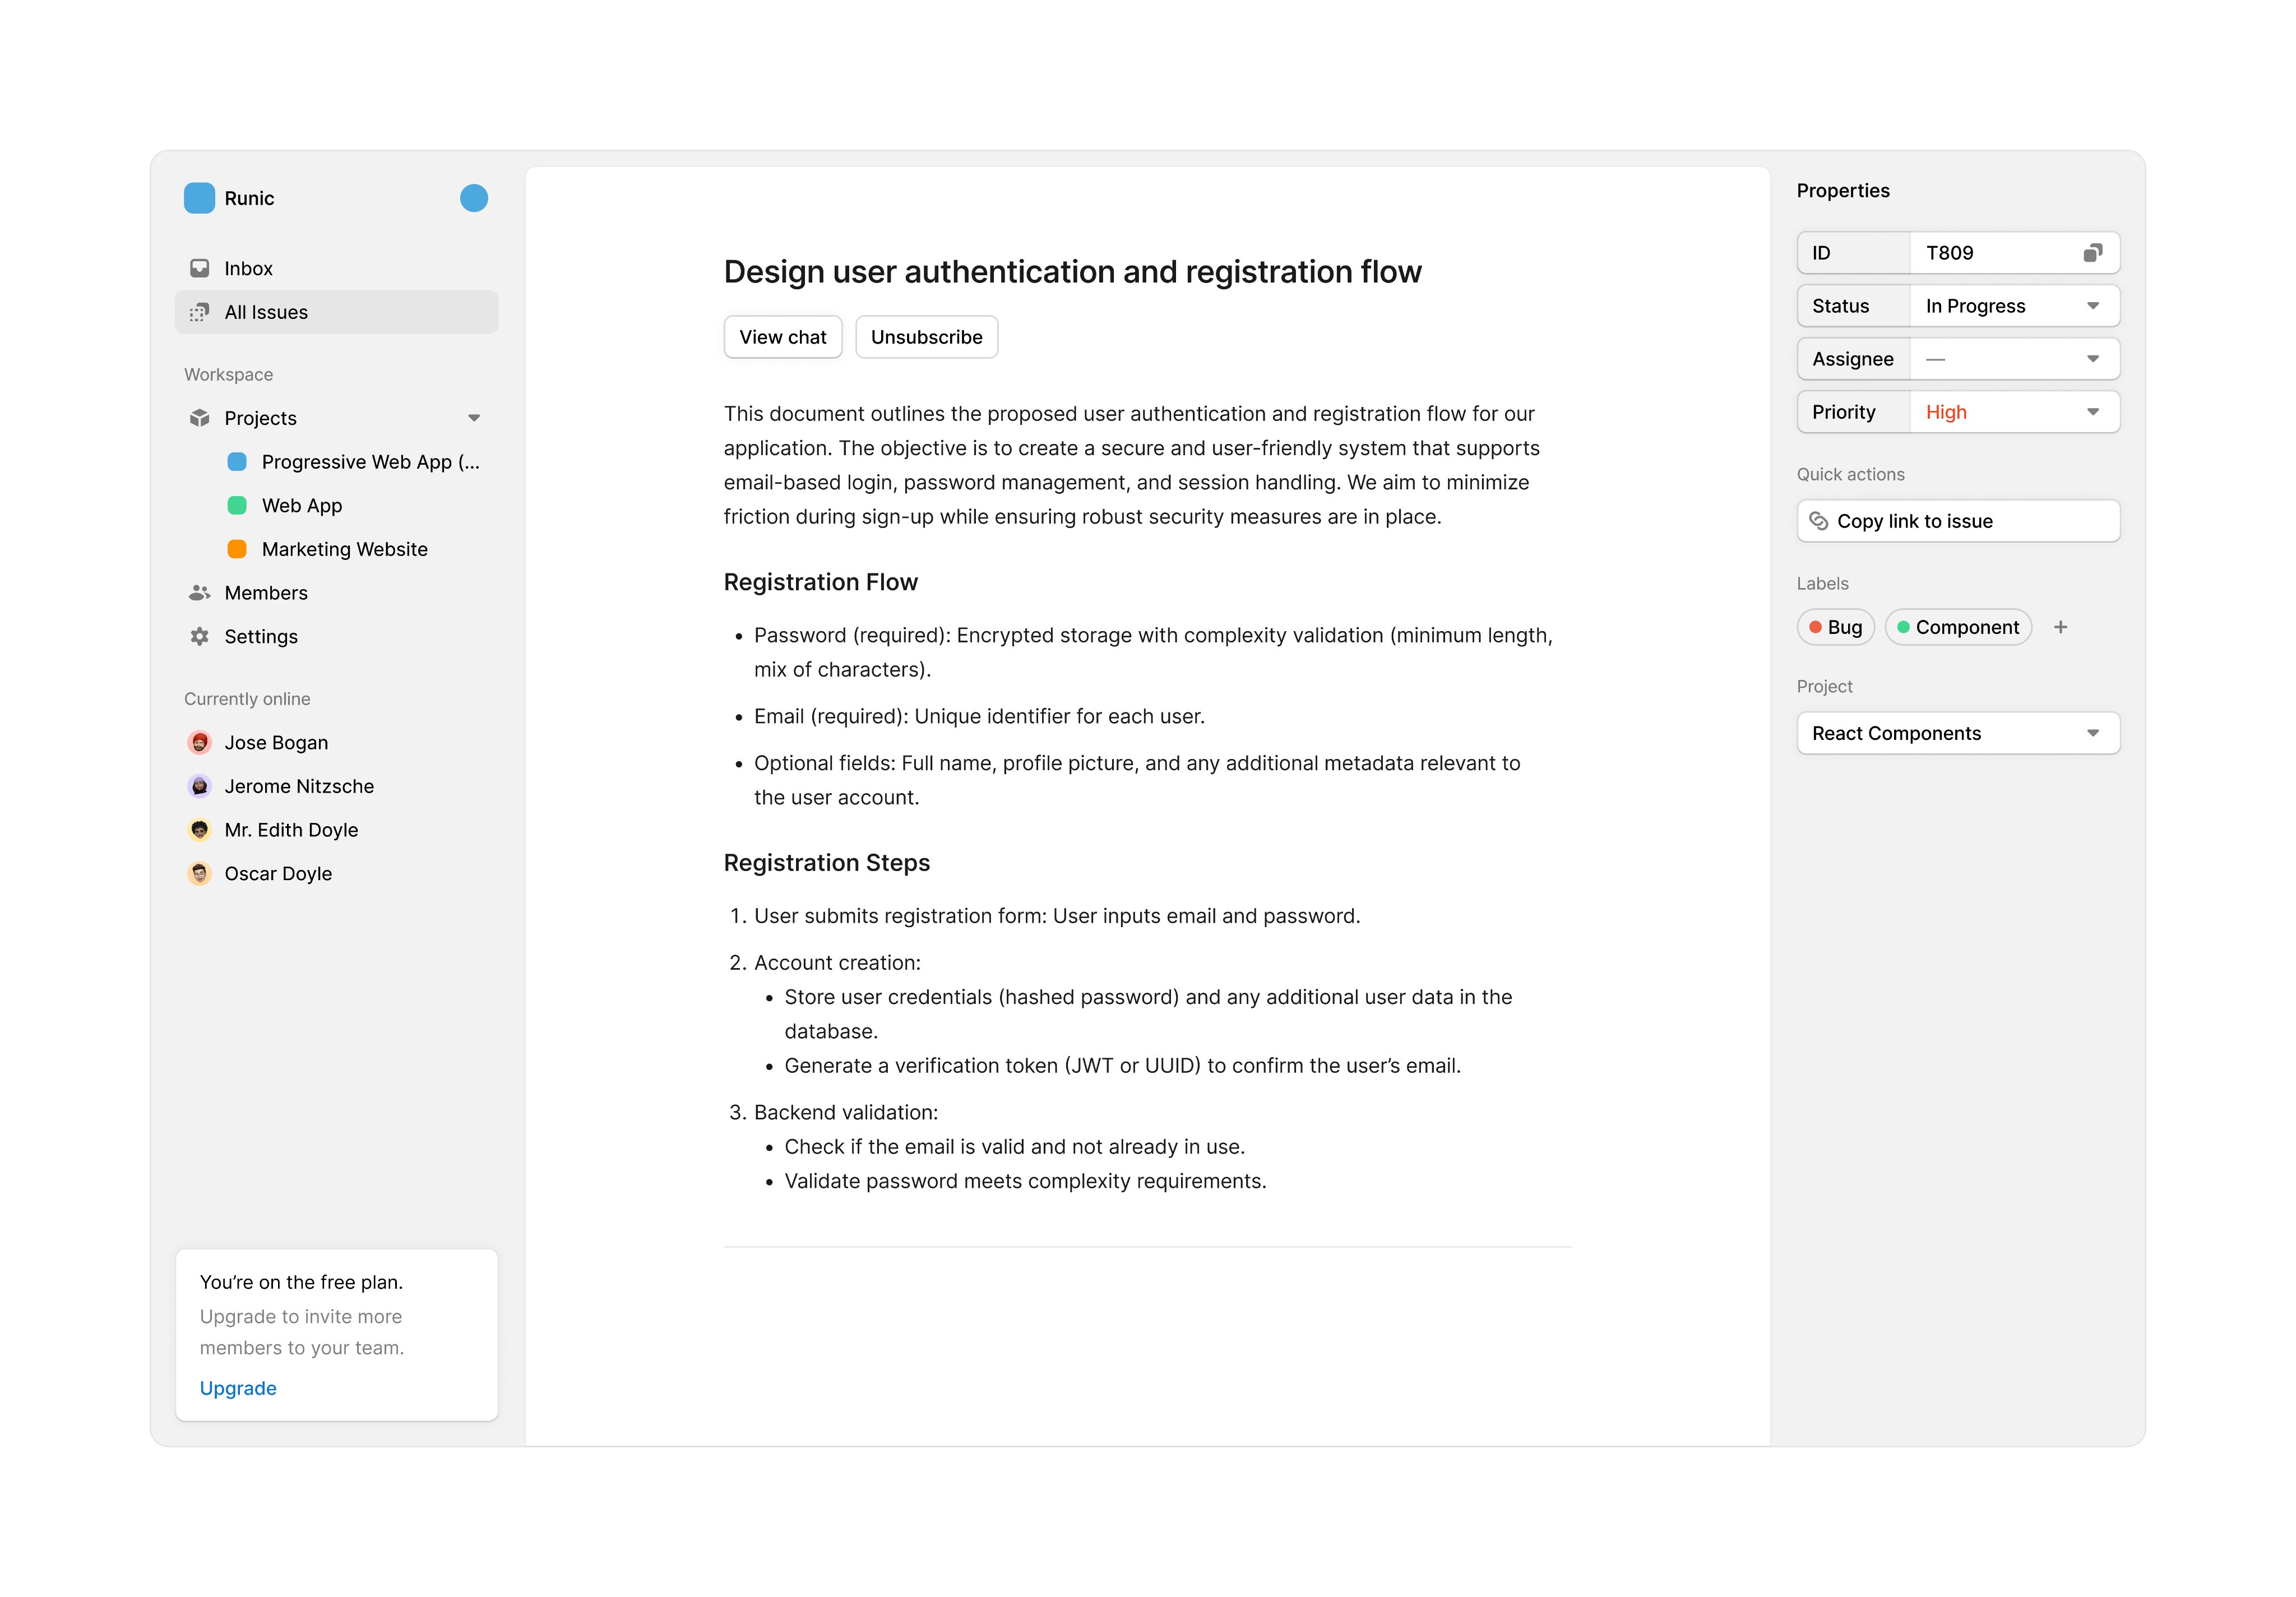
Task: Click the Registration Steps heading
Action: tap(827, 863)
